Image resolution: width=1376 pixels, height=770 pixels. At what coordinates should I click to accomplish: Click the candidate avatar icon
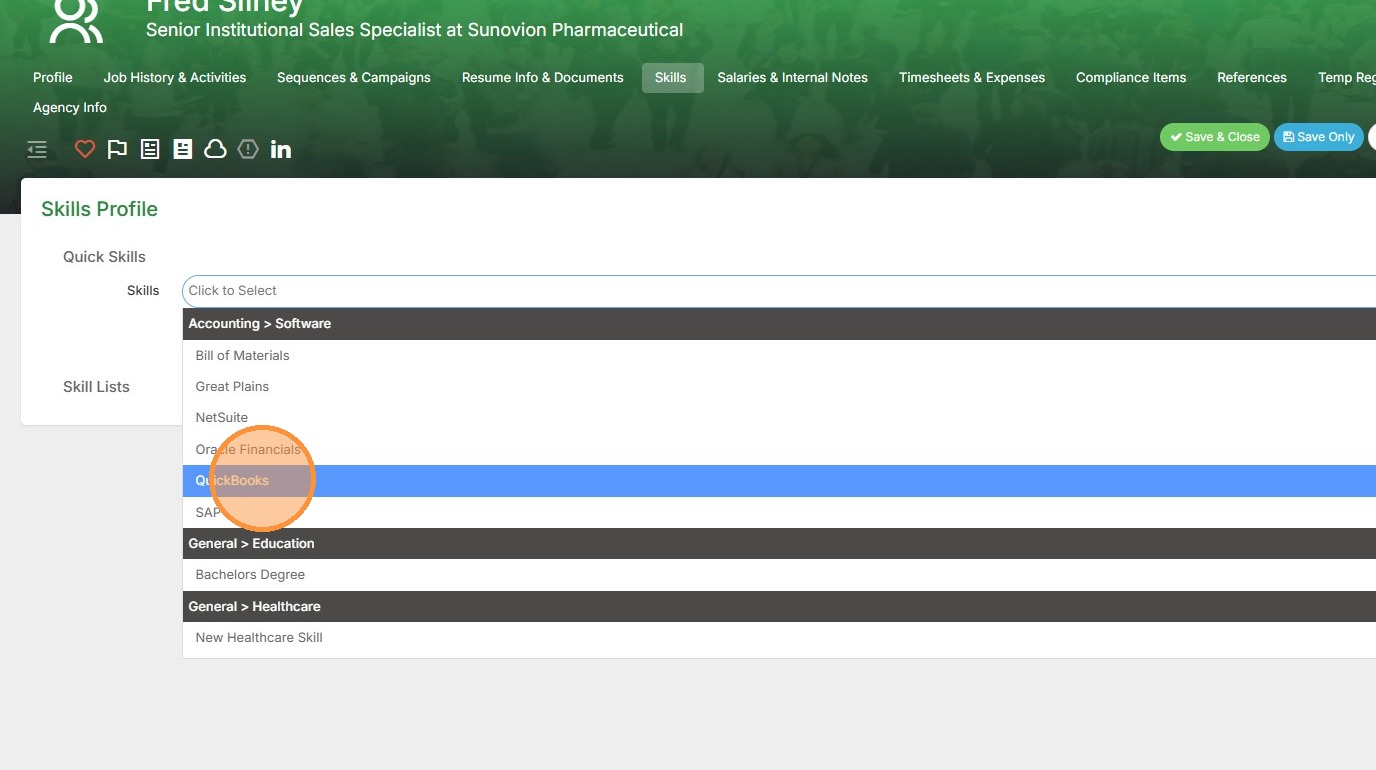pos(76,20)
